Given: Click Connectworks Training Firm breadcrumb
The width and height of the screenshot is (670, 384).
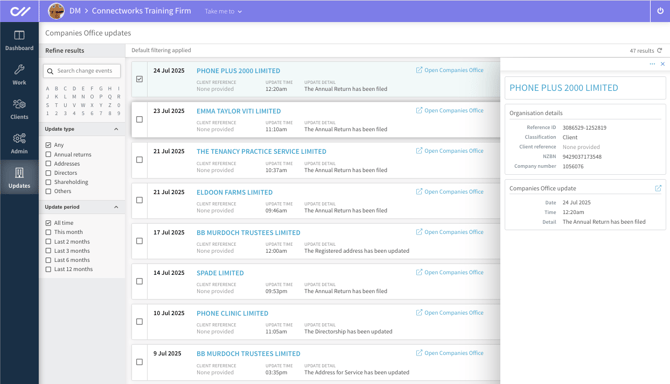Looking at the screenshot, I should tap(141, 11).
